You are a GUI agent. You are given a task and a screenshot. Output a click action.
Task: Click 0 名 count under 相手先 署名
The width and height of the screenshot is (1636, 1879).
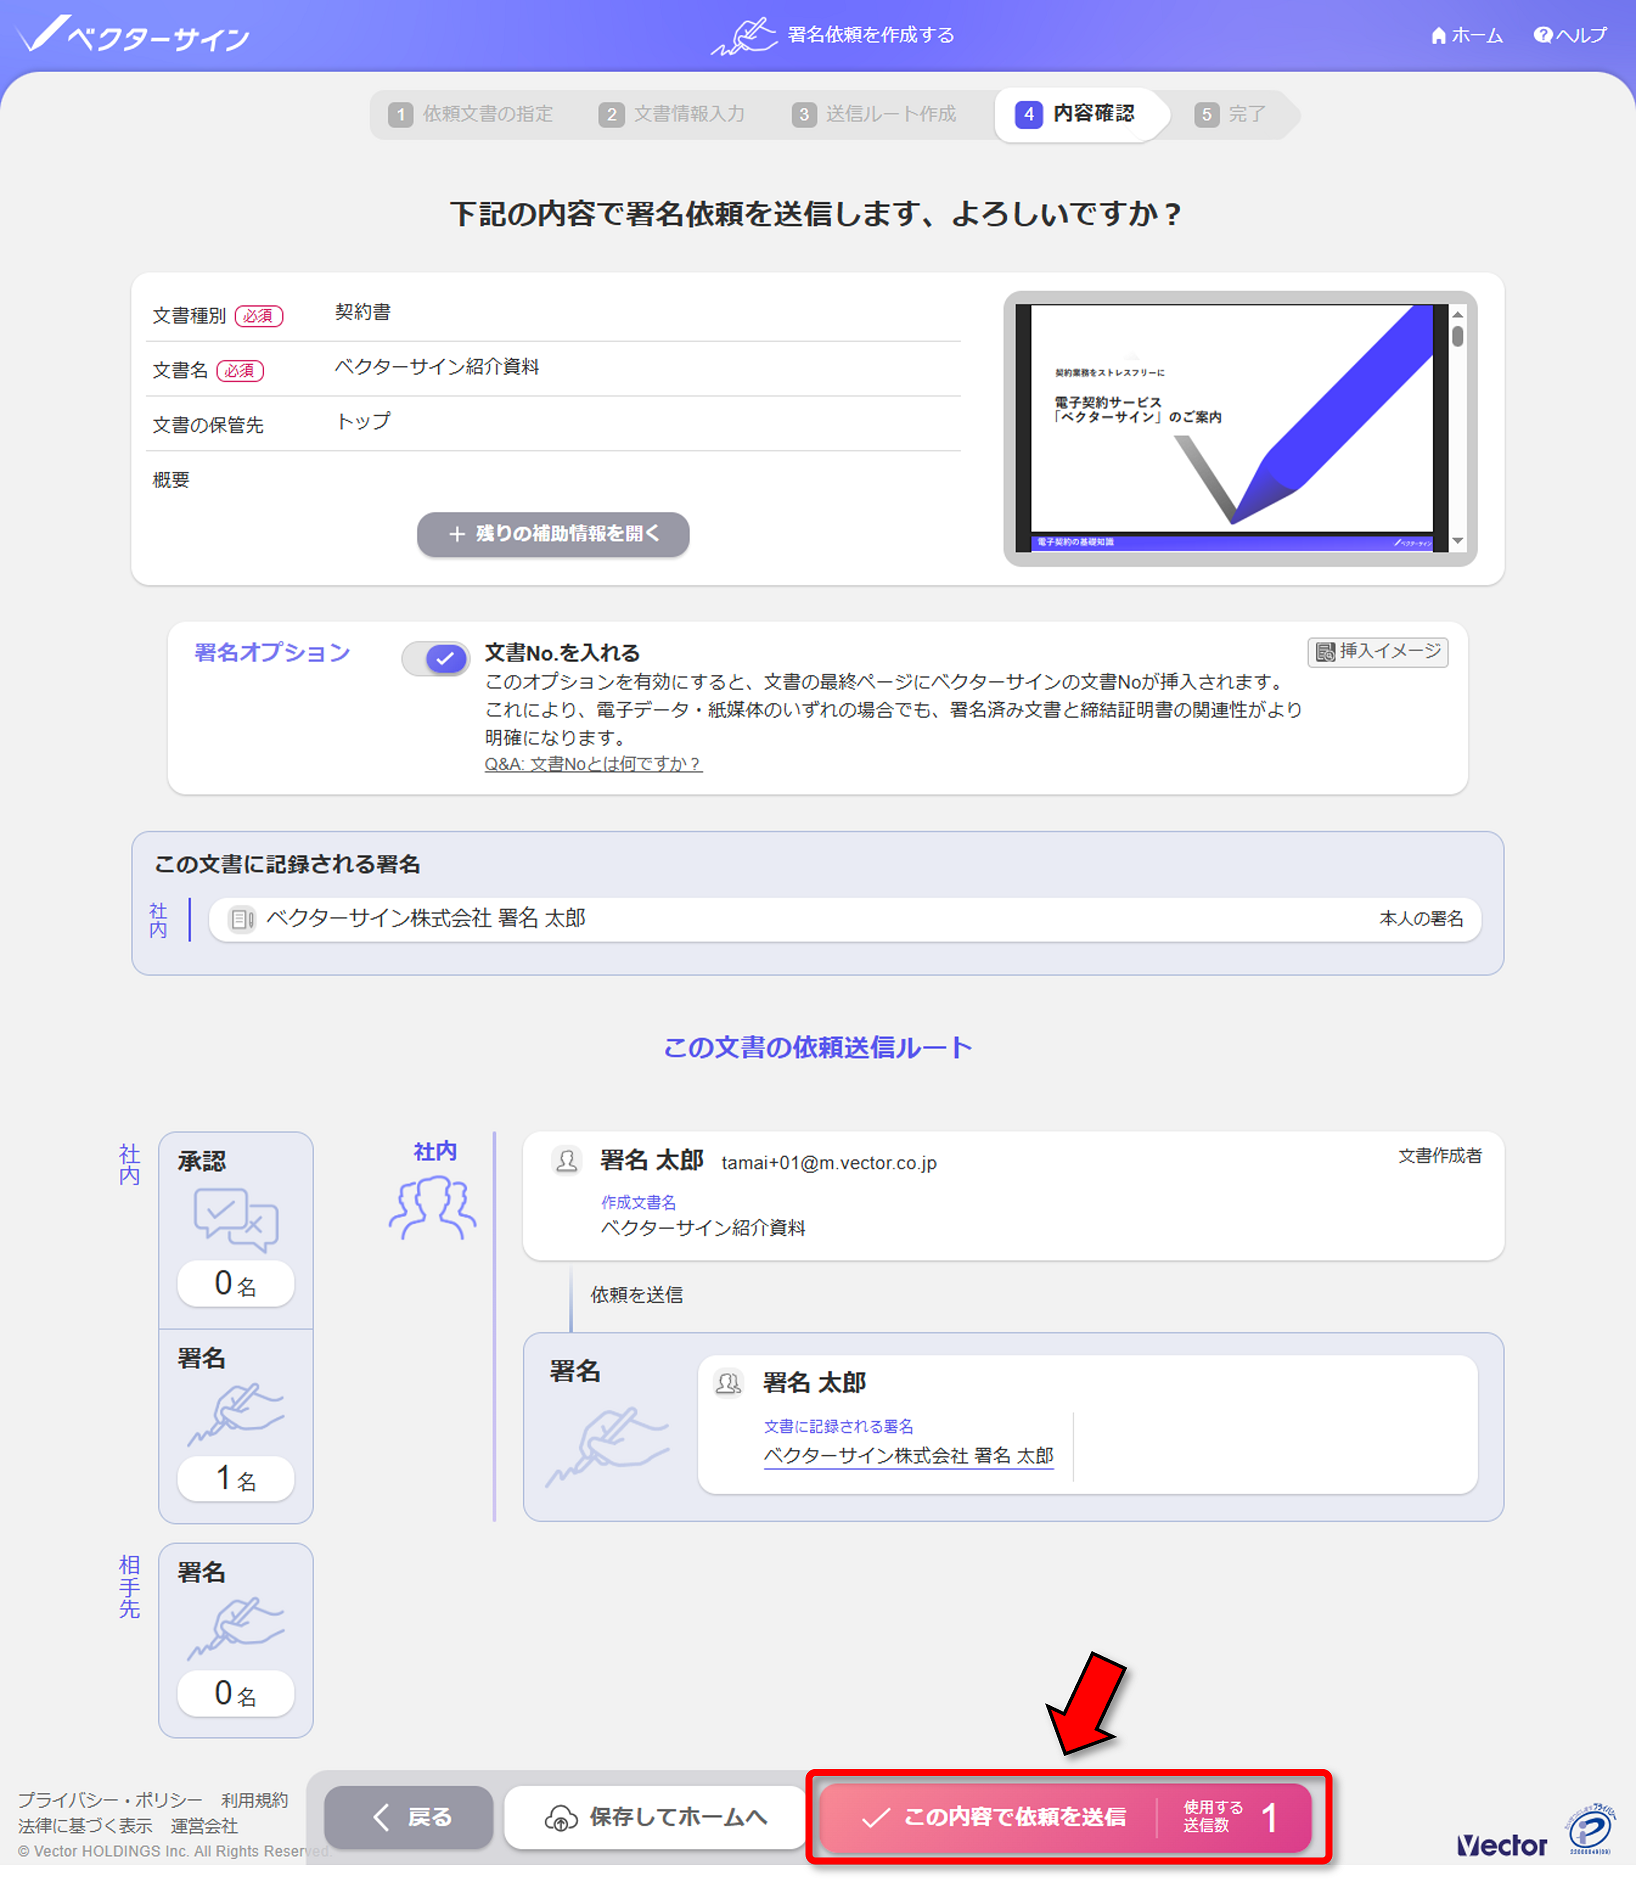tap(236, 1693)
